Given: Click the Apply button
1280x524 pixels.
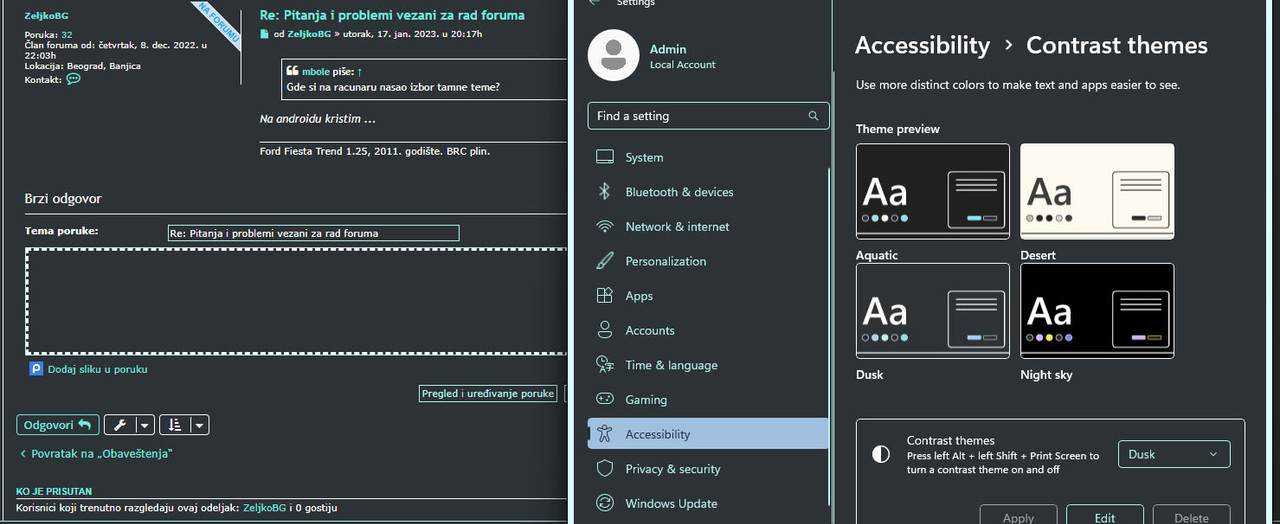Looking at the screenshot, I should (1018, 514).
